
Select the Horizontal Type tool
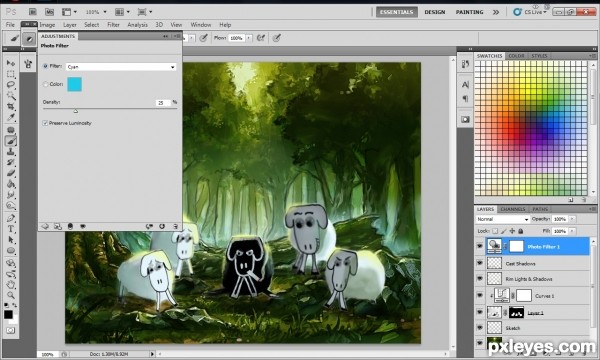coord(11,229)
